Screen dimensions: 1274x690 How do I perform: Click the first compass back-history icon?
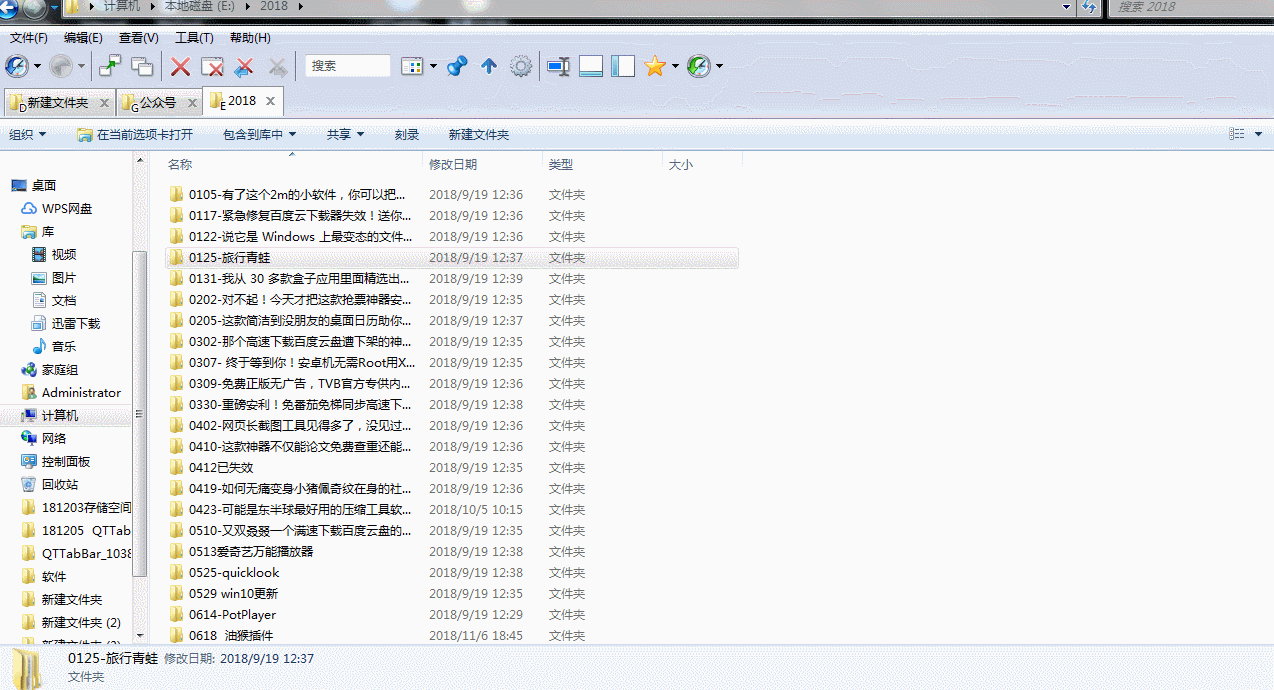tap(17, 67)
